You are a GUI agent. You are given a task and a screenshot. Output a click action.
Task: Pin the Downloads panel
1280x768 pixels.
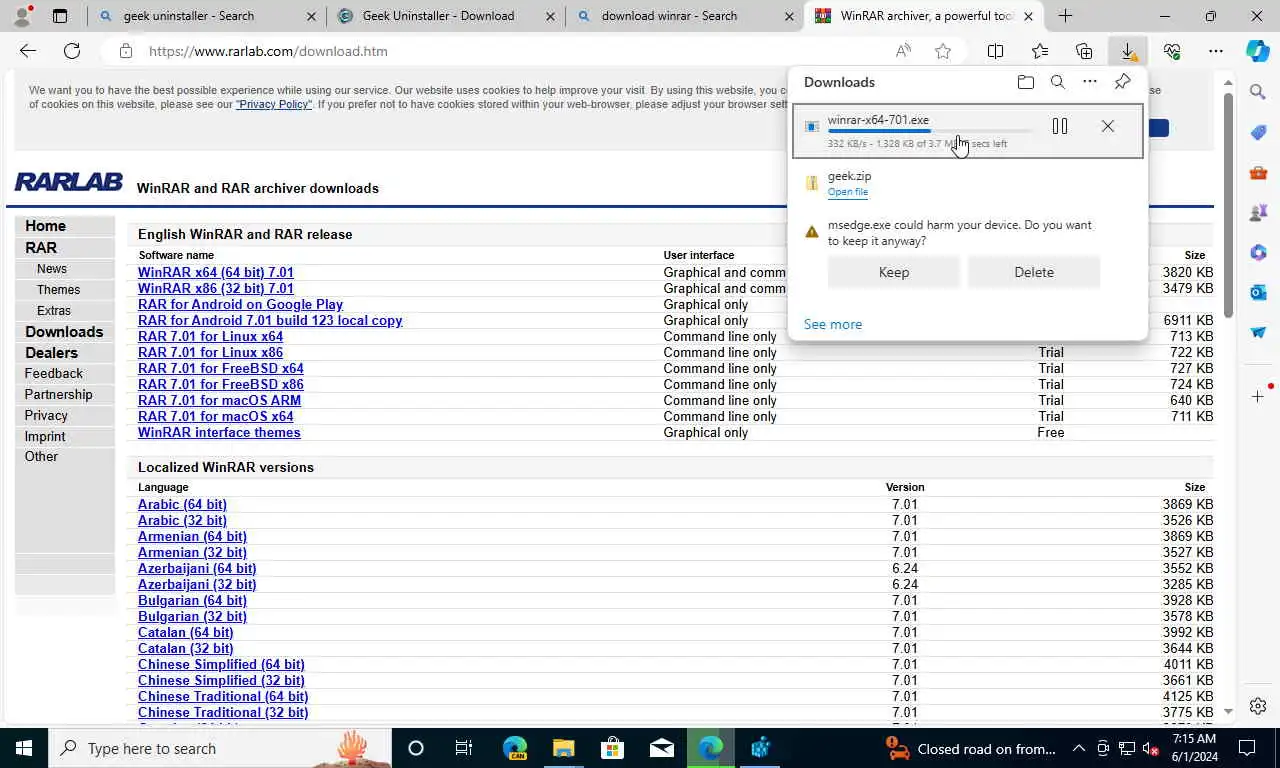click(x=1123, y=82)
